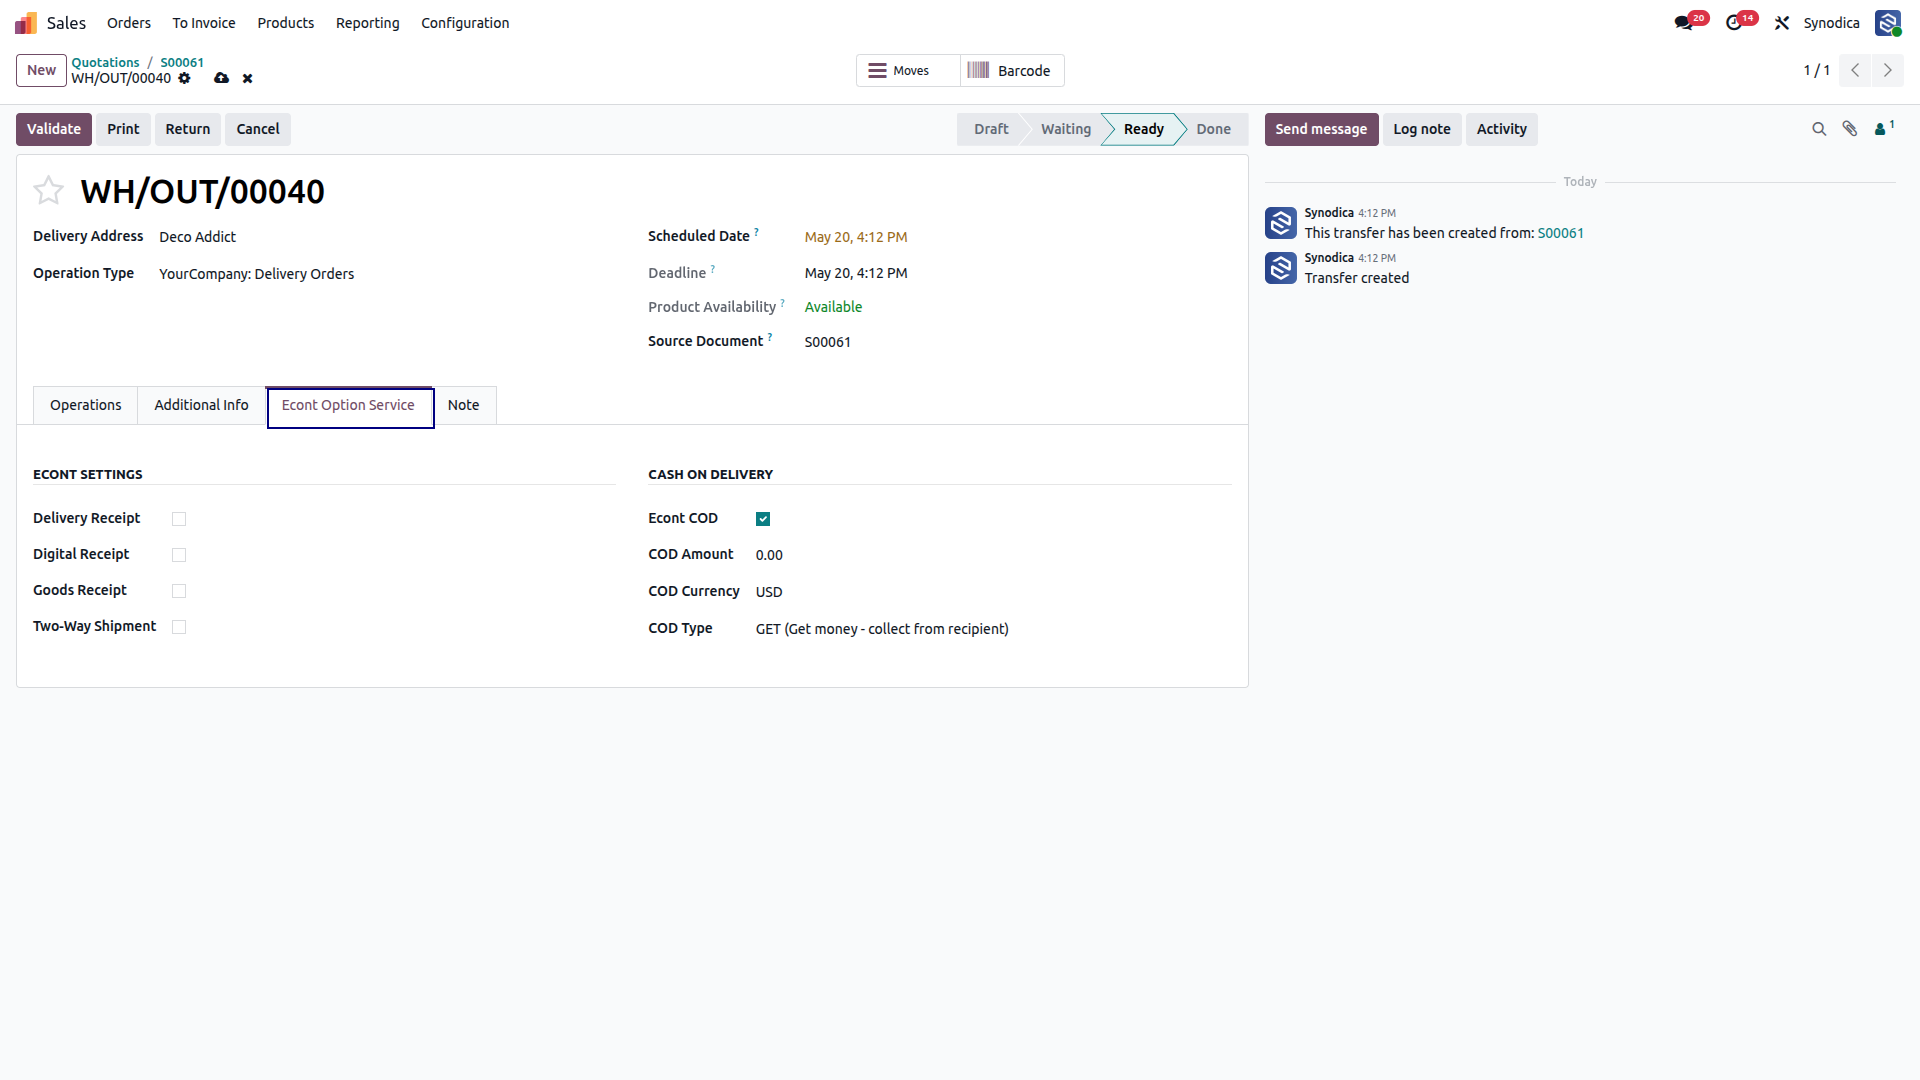Open the gear actions menu beside WH/OUT/00040
1920x1080 pixels.
click(184, 78)
